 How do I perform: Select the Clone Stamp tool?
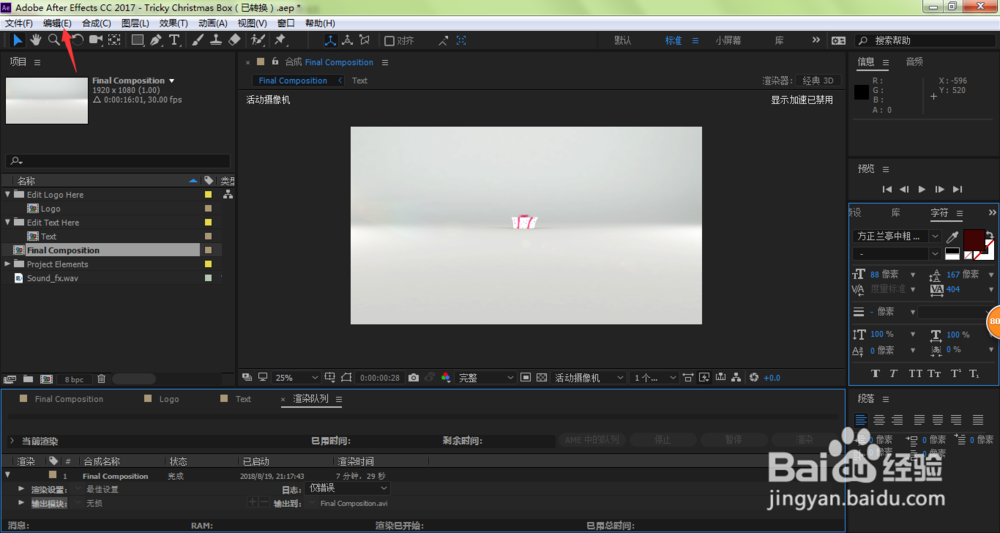coord(216,40)
